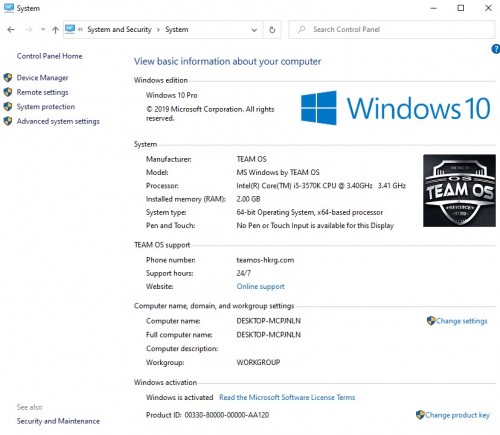Expand address bar history dropdown
This screenshot has height=435, width=500.
click(x=254, y=30)
